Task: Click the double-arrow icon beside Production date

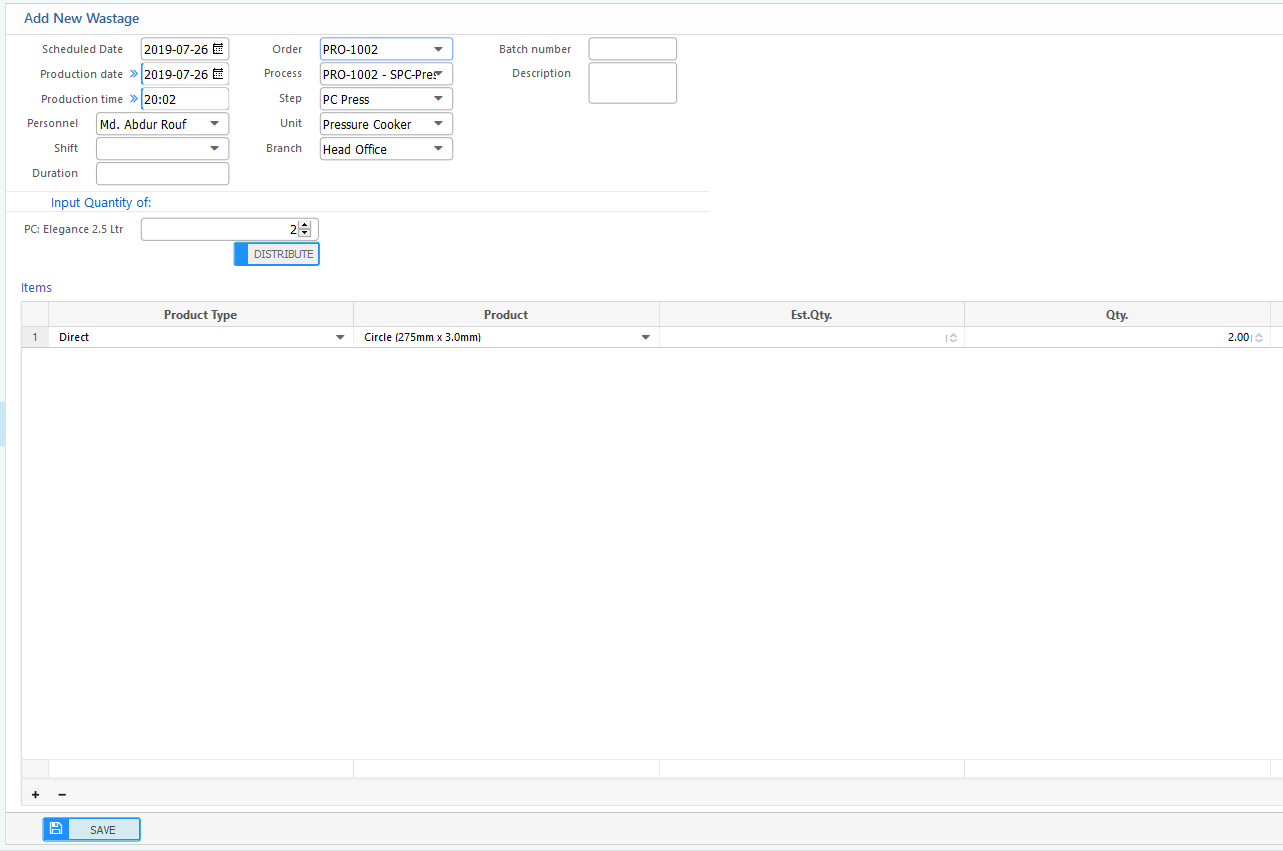Action: pos(134,74)
